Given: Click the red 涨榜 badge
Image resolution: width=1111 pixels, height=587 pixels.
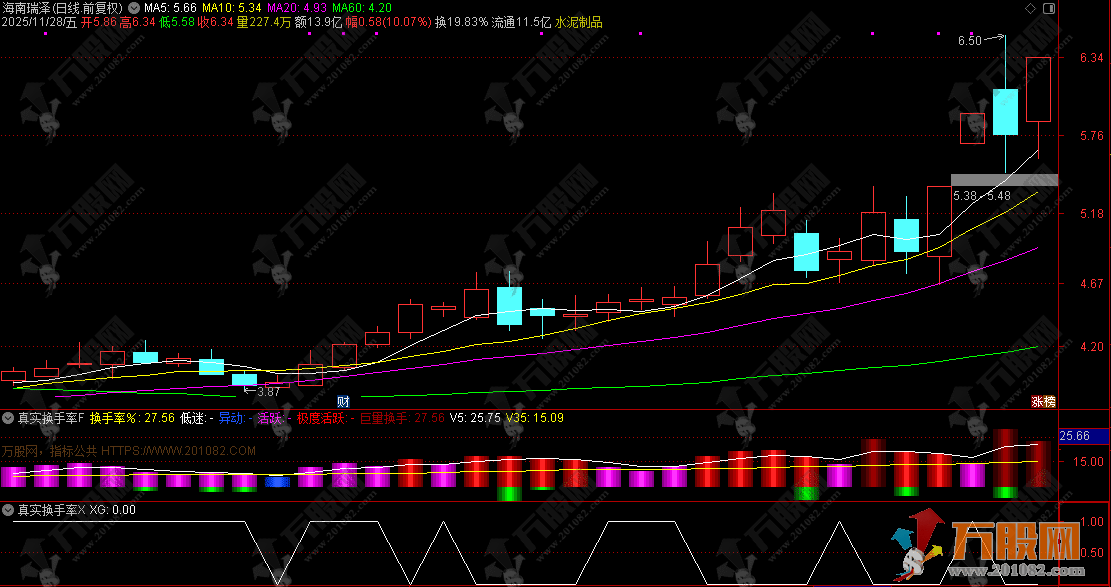Looking at the screenshot, I should point(1043,401).
